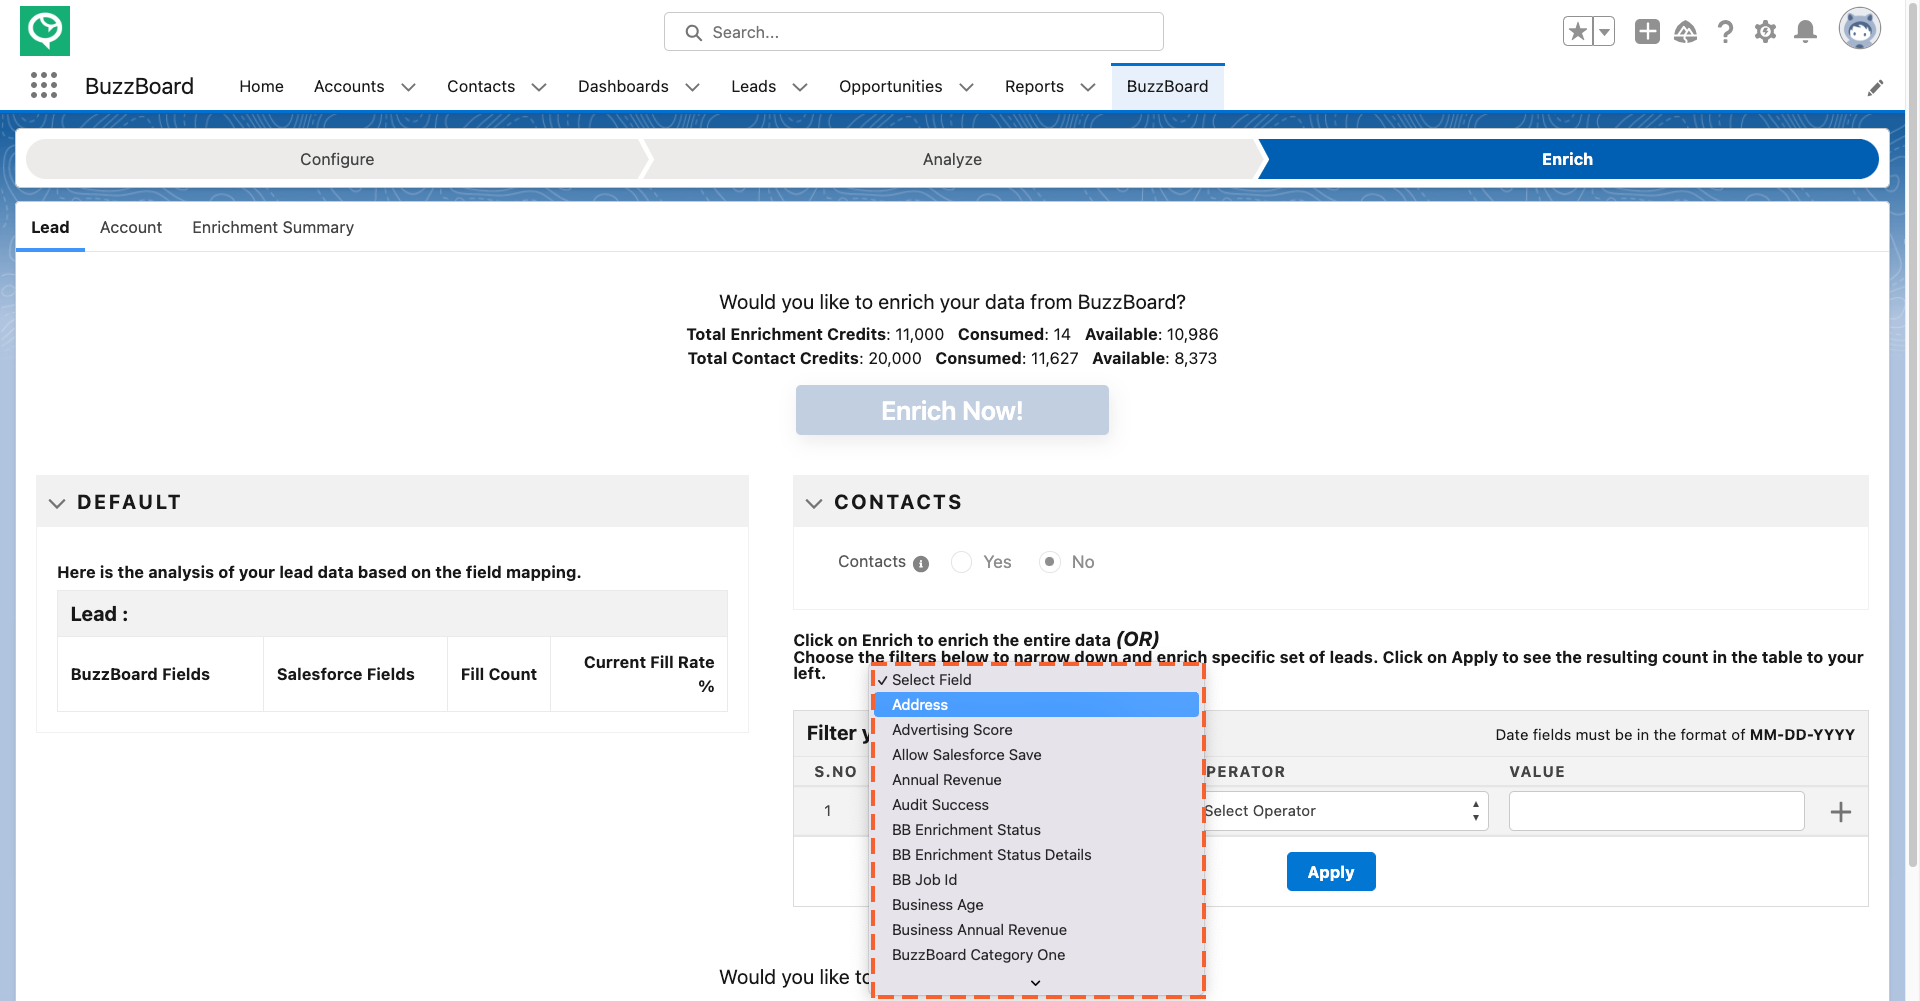Choose Allow Salesforce Save option
The width and height of the screenshot is (1920, 1001).
(x=1036, y=755)
